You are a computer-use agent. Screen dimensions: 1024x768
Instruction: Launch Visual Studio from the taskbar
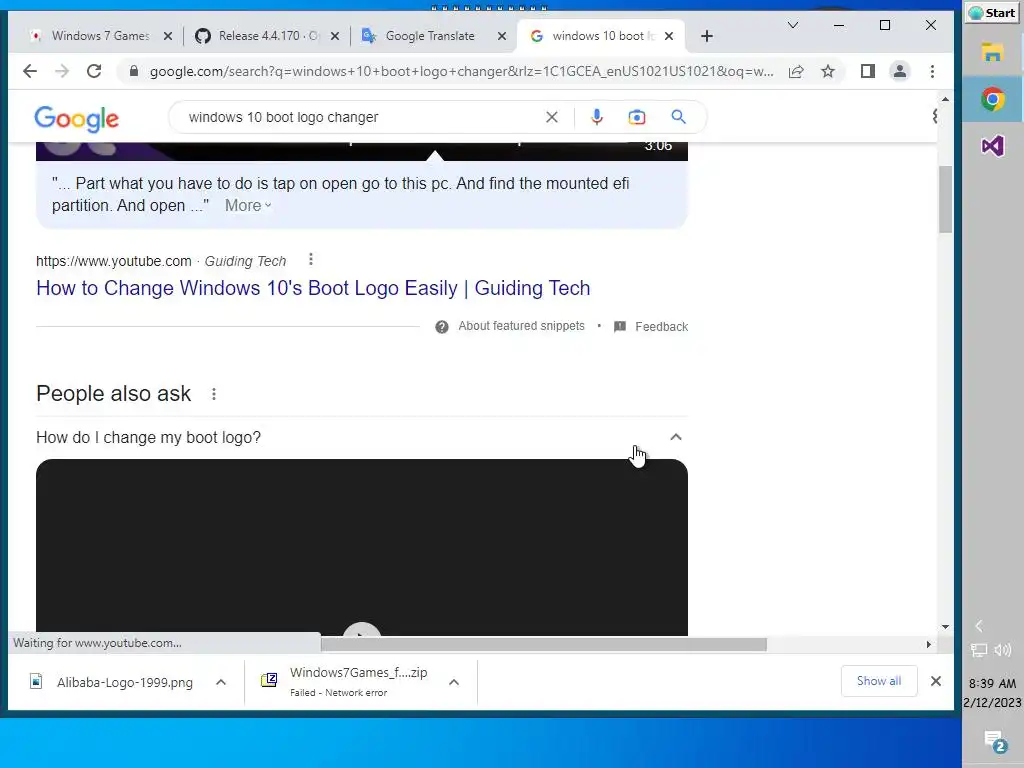993,146
